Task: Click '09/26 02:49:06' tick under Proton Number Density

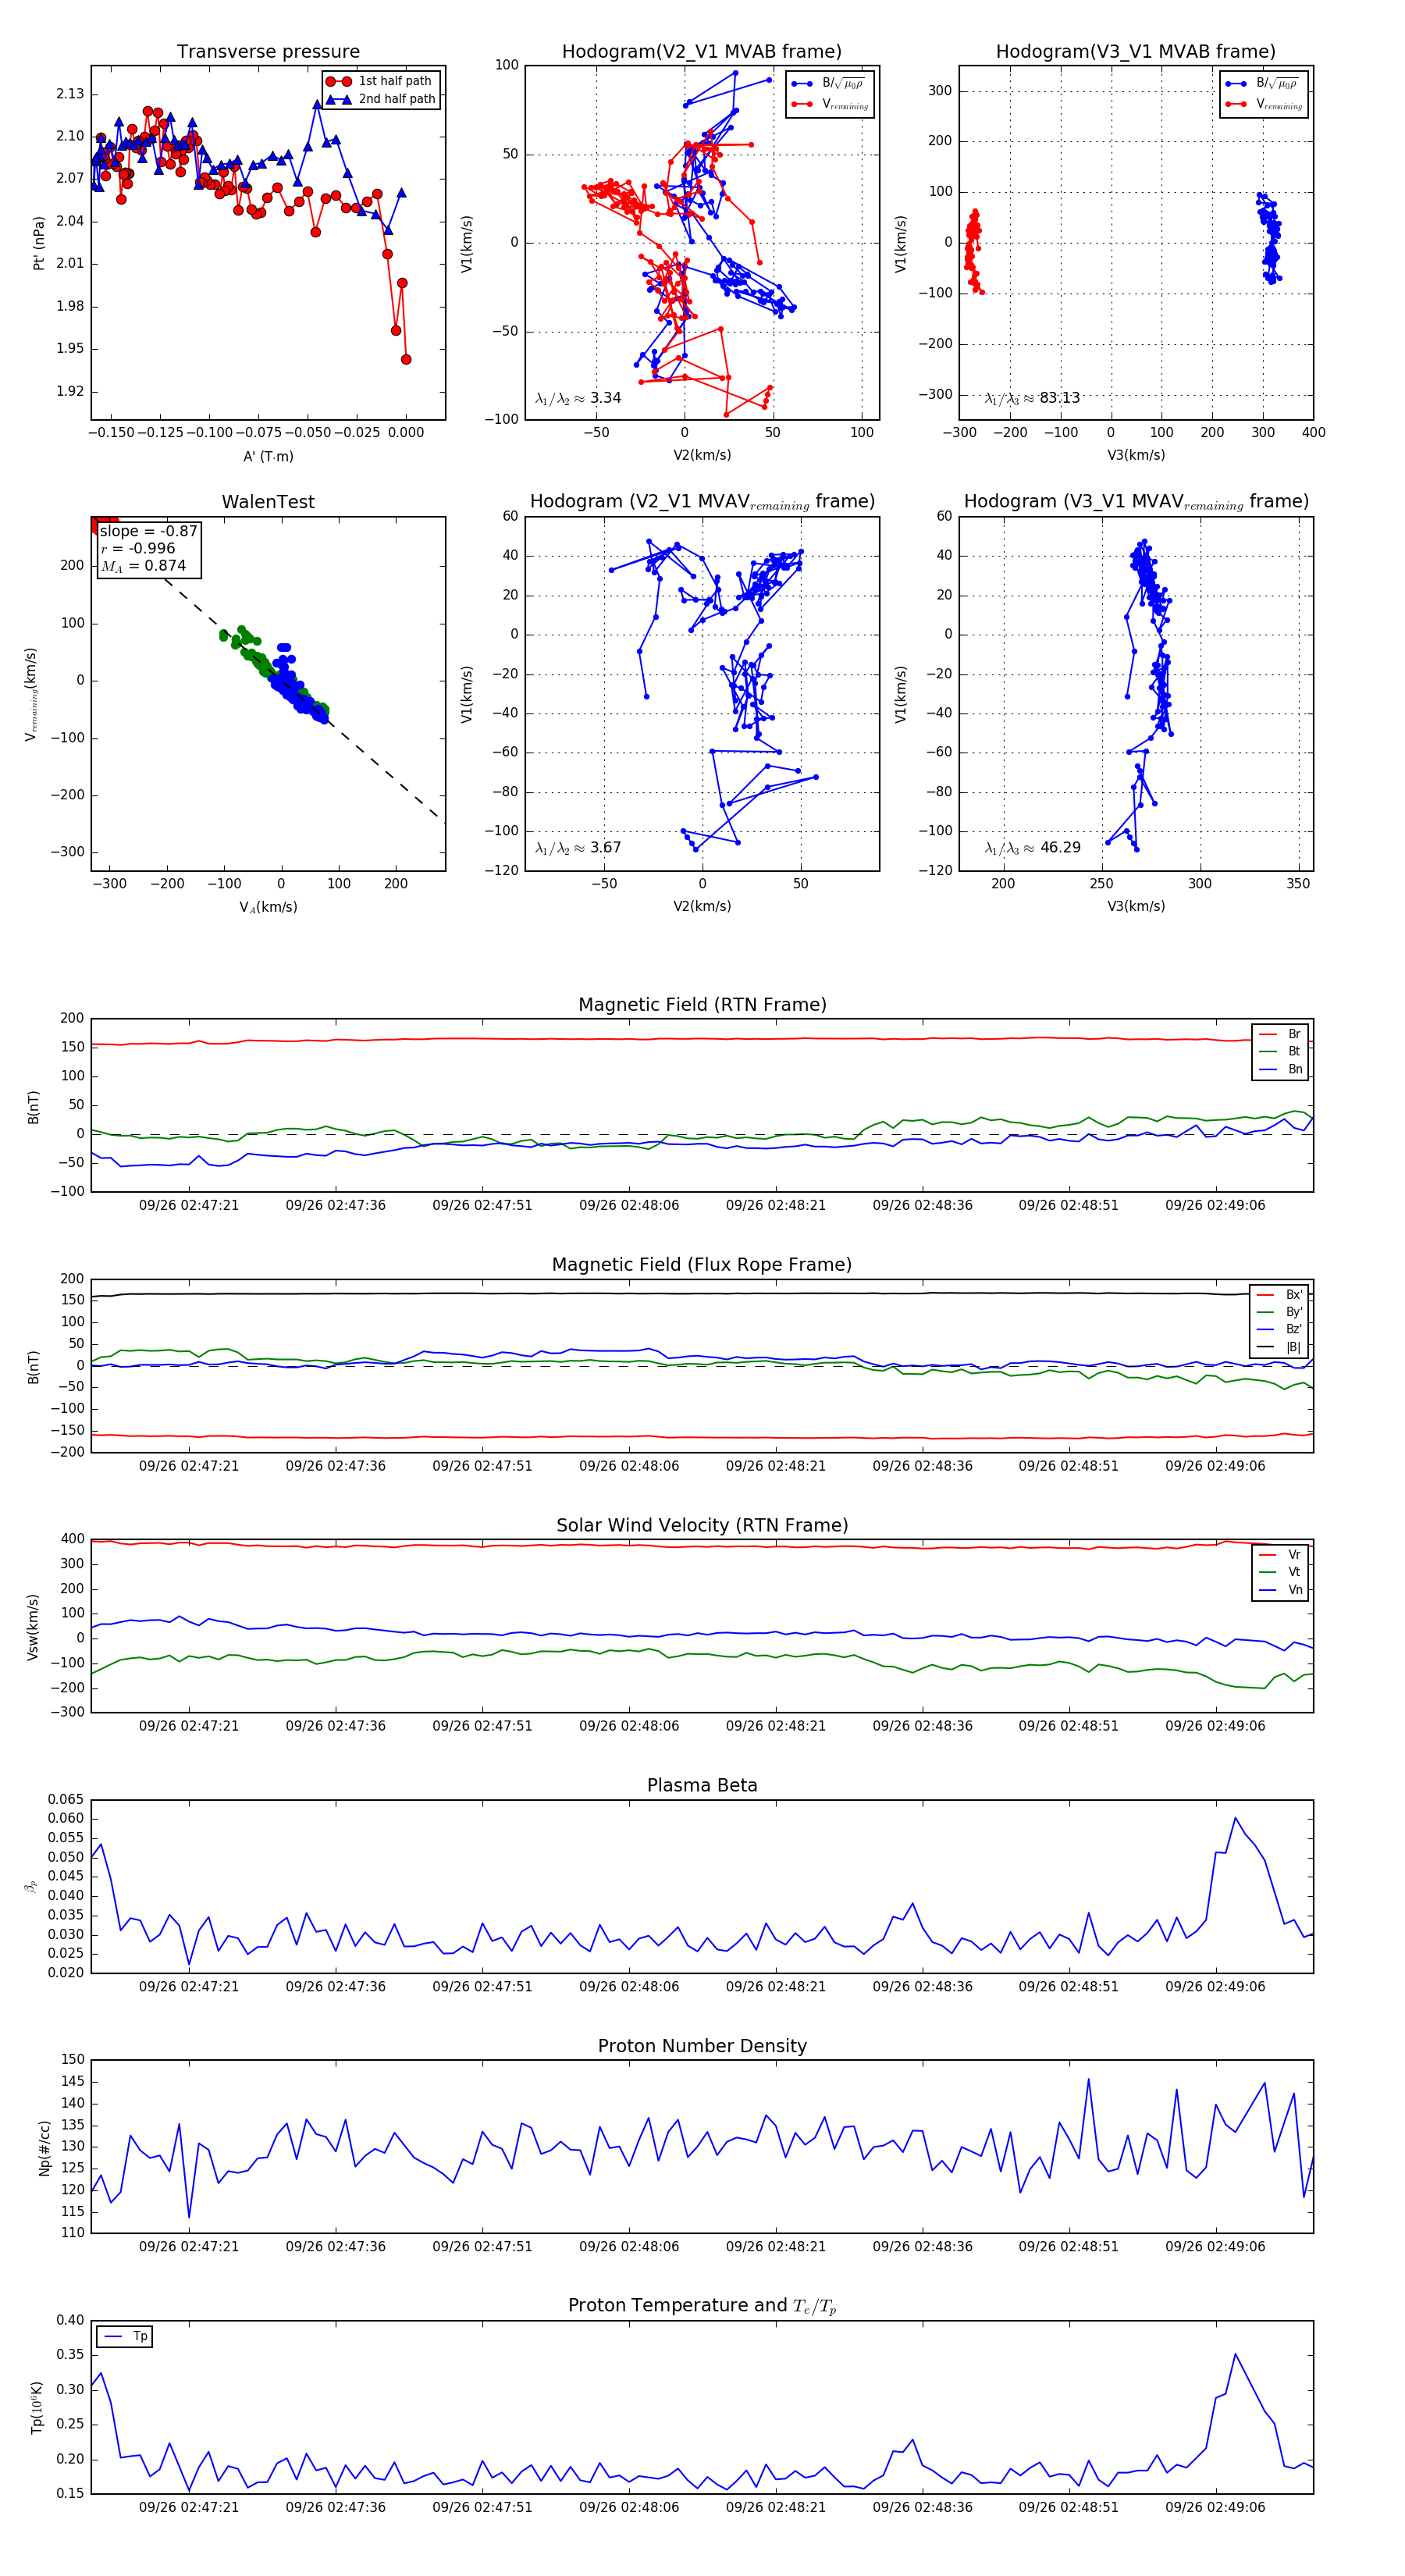Action: (1215, 2247)
